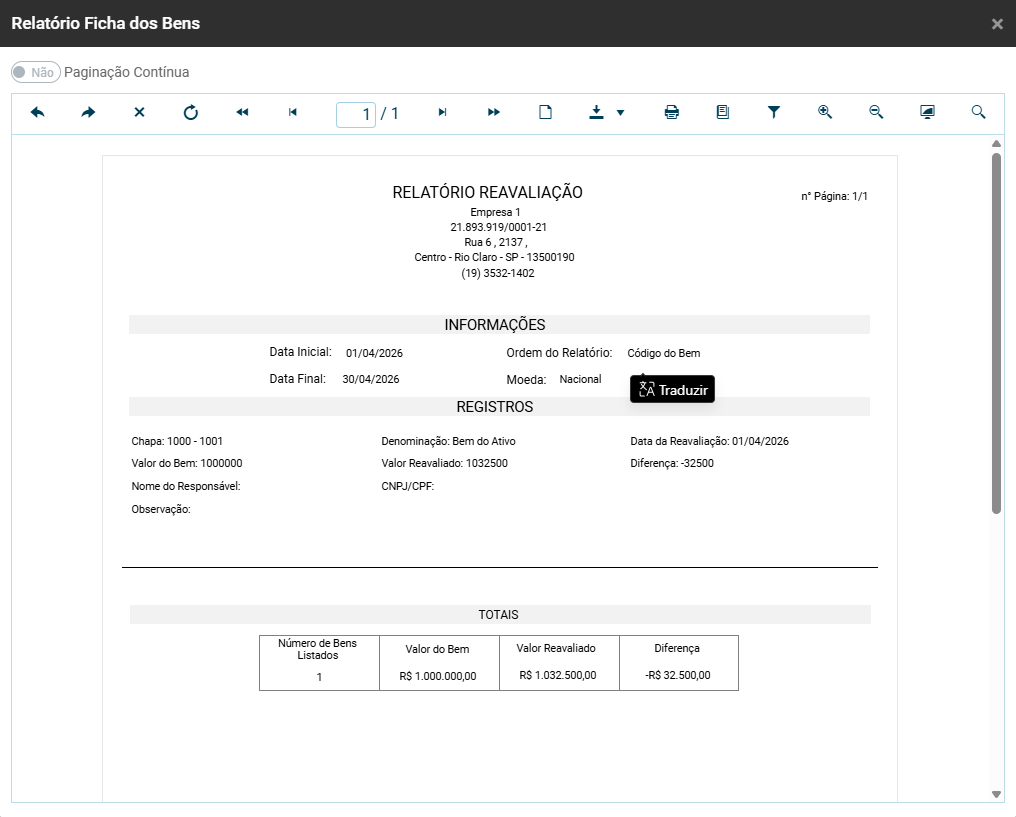Click the page number input field
This screenshot has width=1016, height=817.
(x=356, y=114)
